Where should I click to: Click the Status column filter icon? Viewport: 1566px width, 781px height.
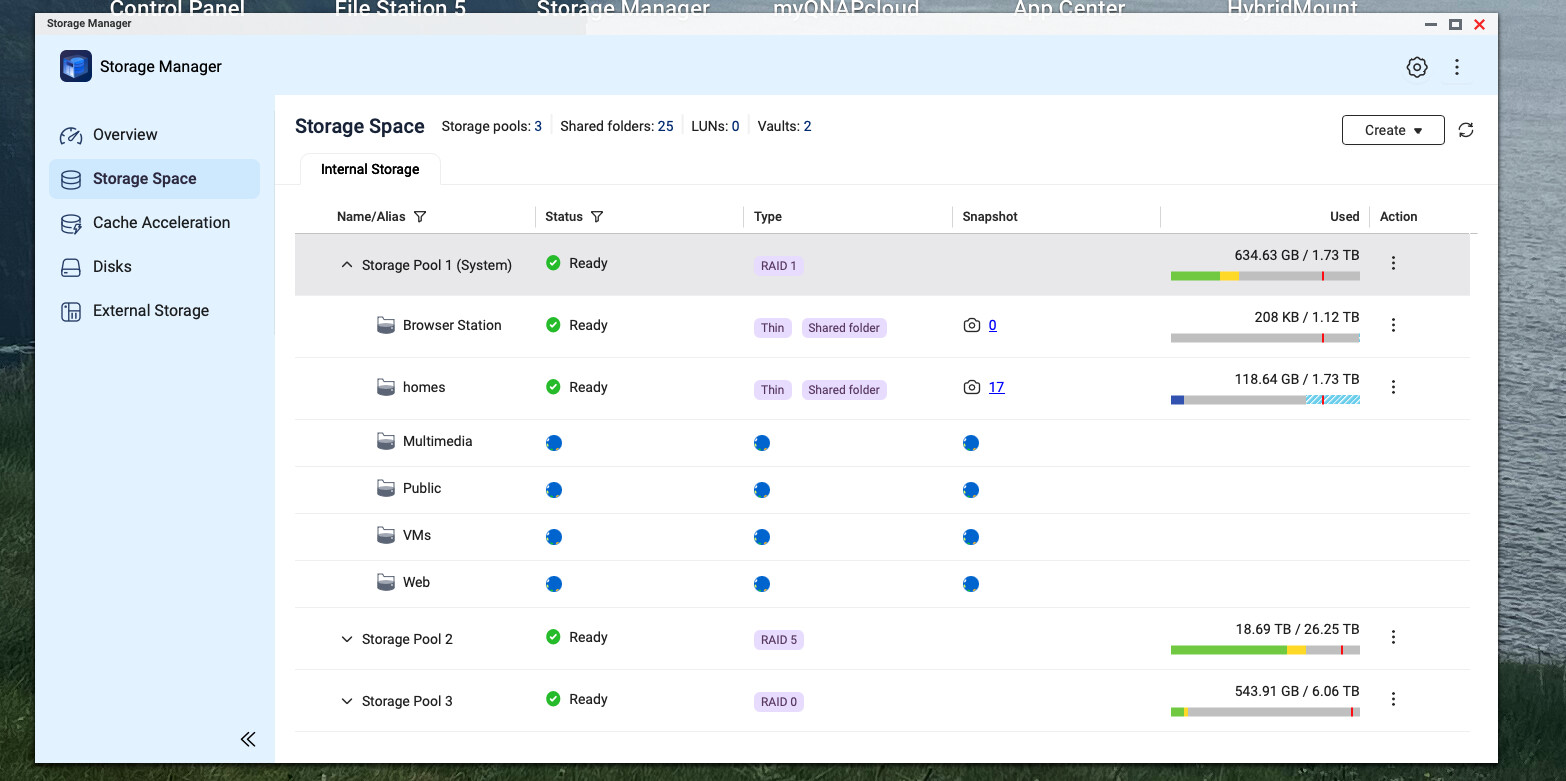[597, 217]
